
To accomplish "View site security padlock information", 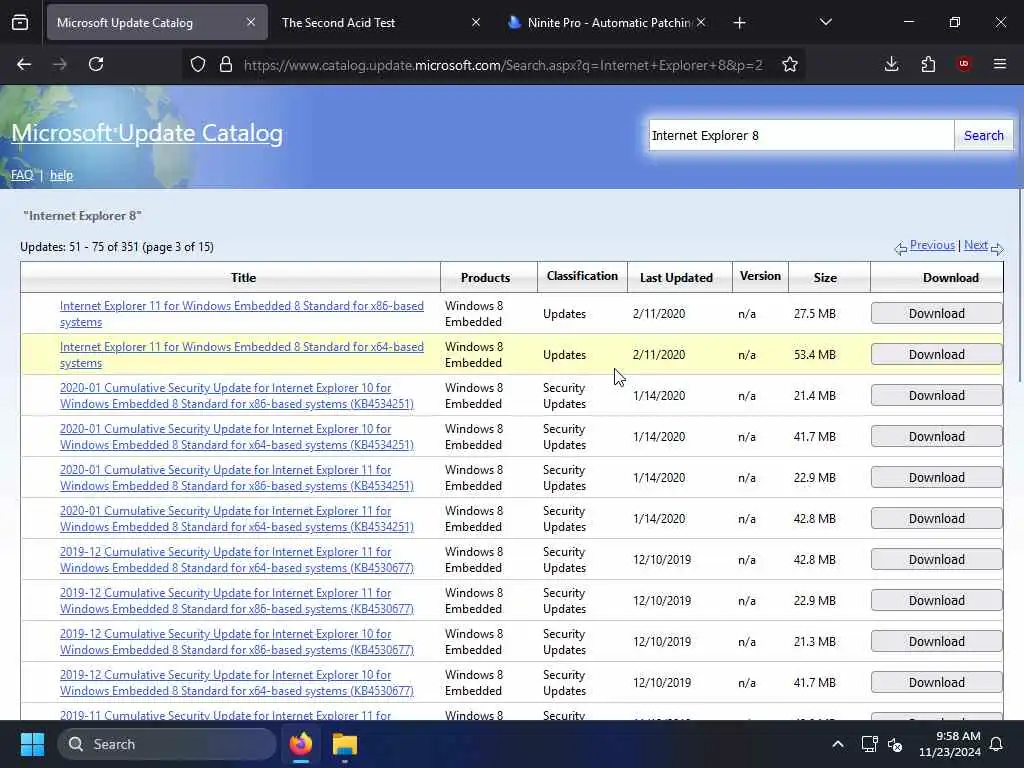I will (226, 64).
